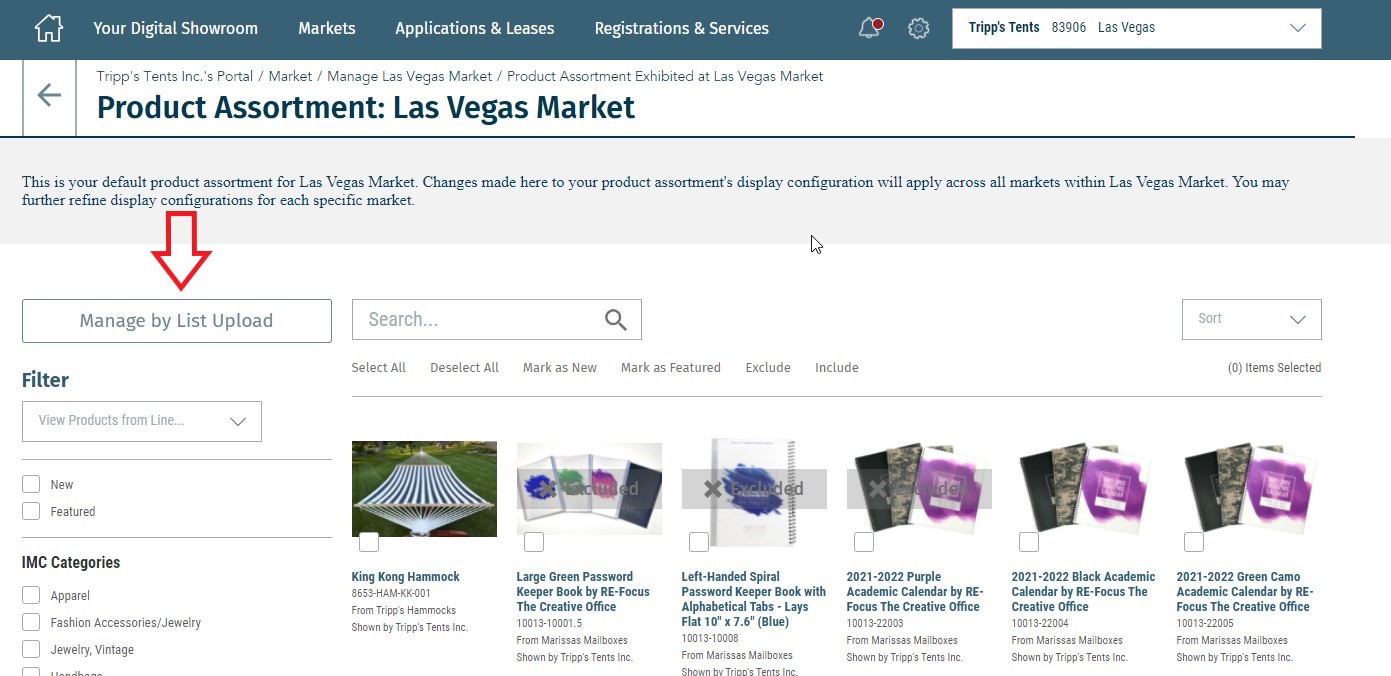Open Your Digital Showroom menu
This screenshot has height=676, width=1391.
pos(175,28)
